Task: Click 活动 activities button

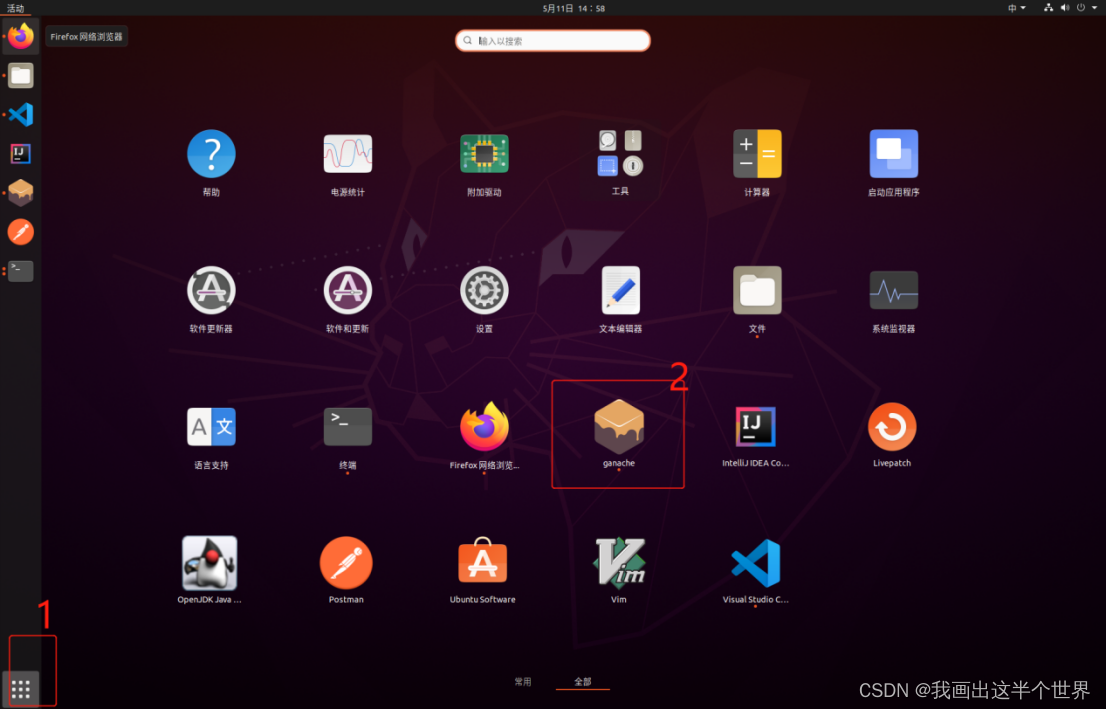Action: (x=15, y=8)
